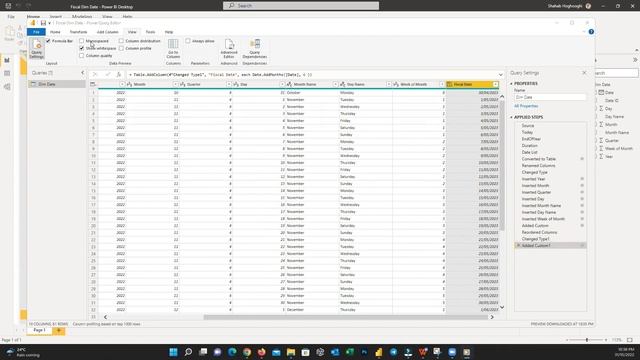
Task: Switch to Data view in Power BI sidebar
Action: tap(7, 73)
